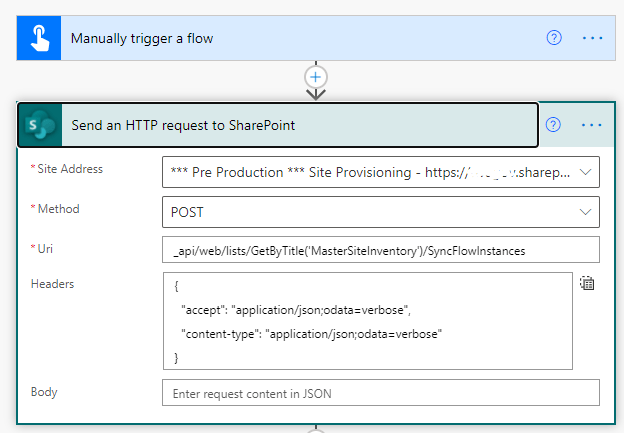Switch Headers to key-value mode

pyautogui.click(x=588, y=284)
